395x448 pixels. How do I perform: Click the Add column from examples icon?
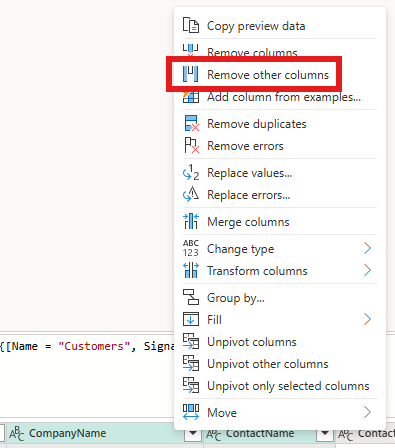[x=191, y=97]
